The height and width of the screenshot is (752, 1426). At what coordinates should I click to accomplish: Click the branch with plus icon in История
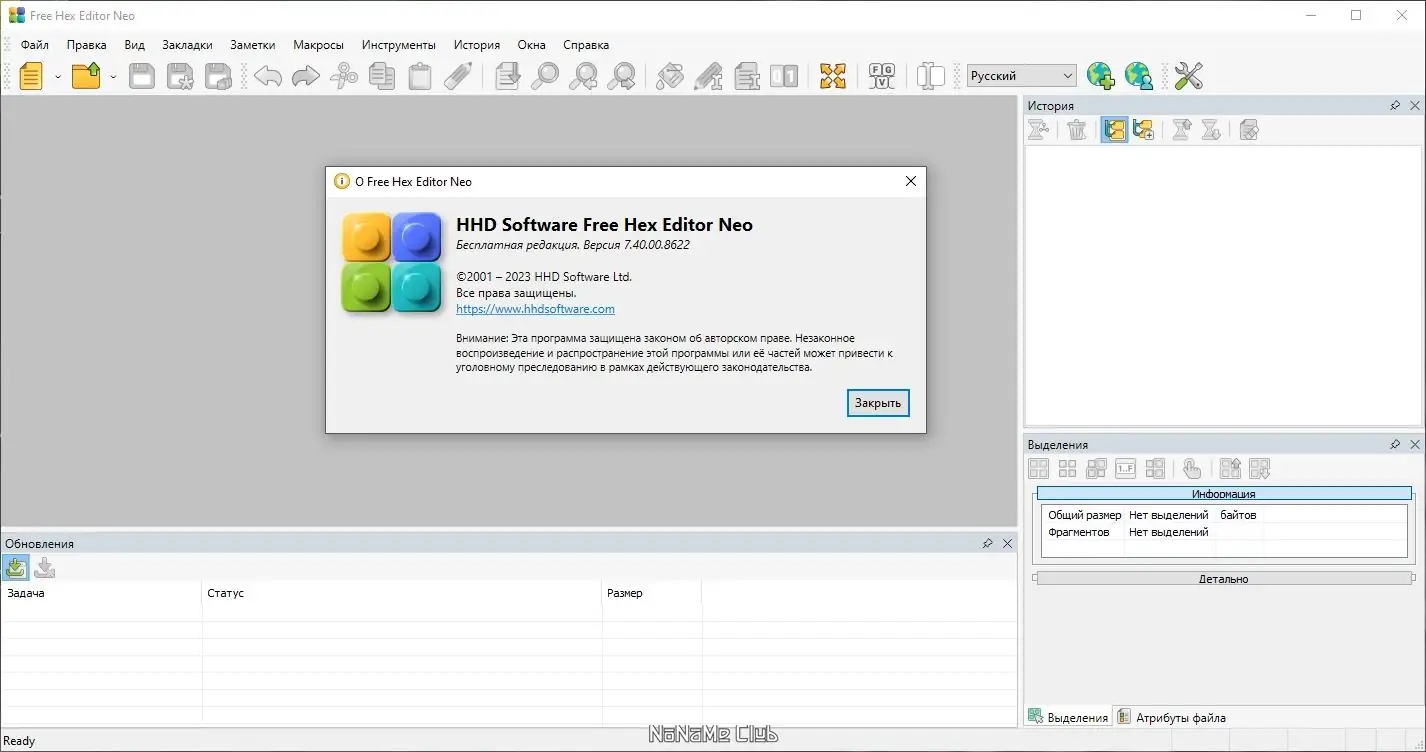[1144, 130]
